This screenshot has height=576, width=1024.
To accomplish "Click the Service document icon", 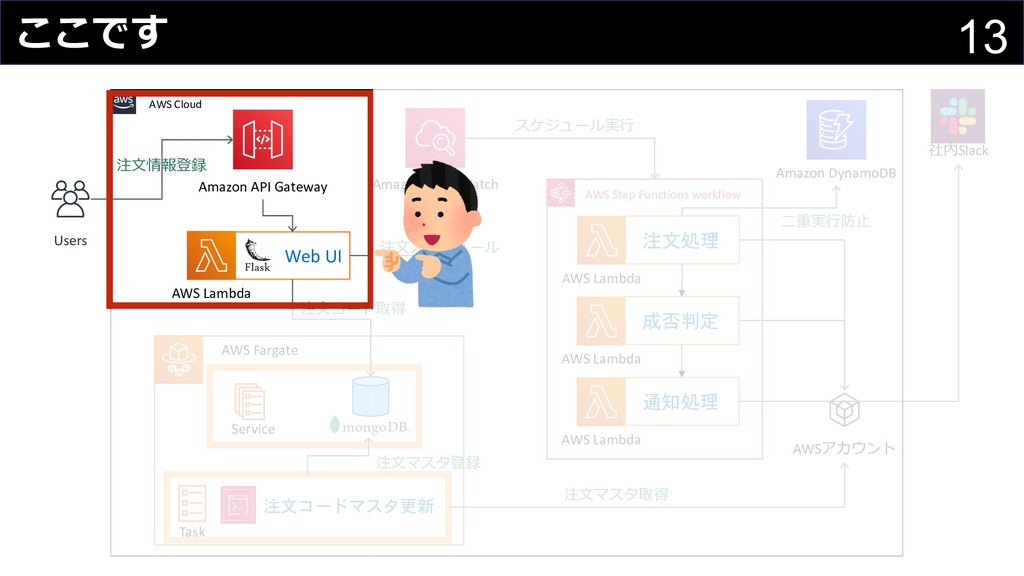I will tap(249, 400).
